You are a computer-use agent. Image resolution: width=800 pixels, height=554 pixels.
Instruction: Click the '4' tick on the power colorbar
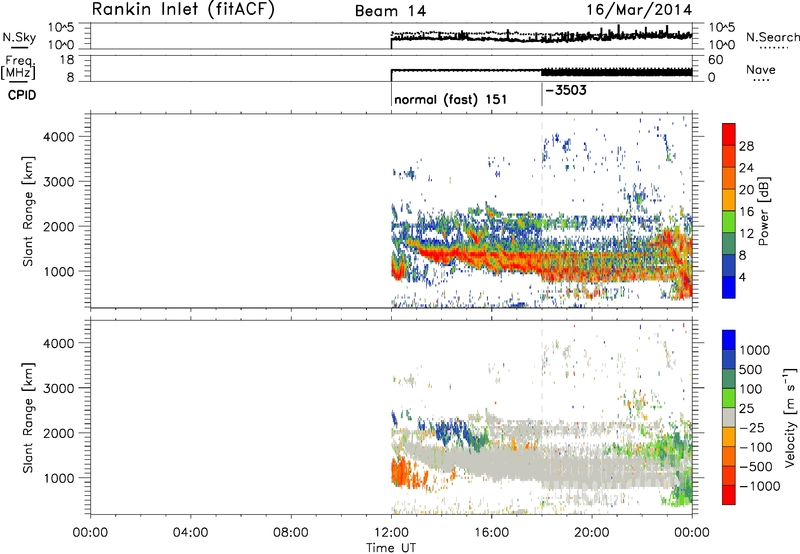[x=742, y=277]
